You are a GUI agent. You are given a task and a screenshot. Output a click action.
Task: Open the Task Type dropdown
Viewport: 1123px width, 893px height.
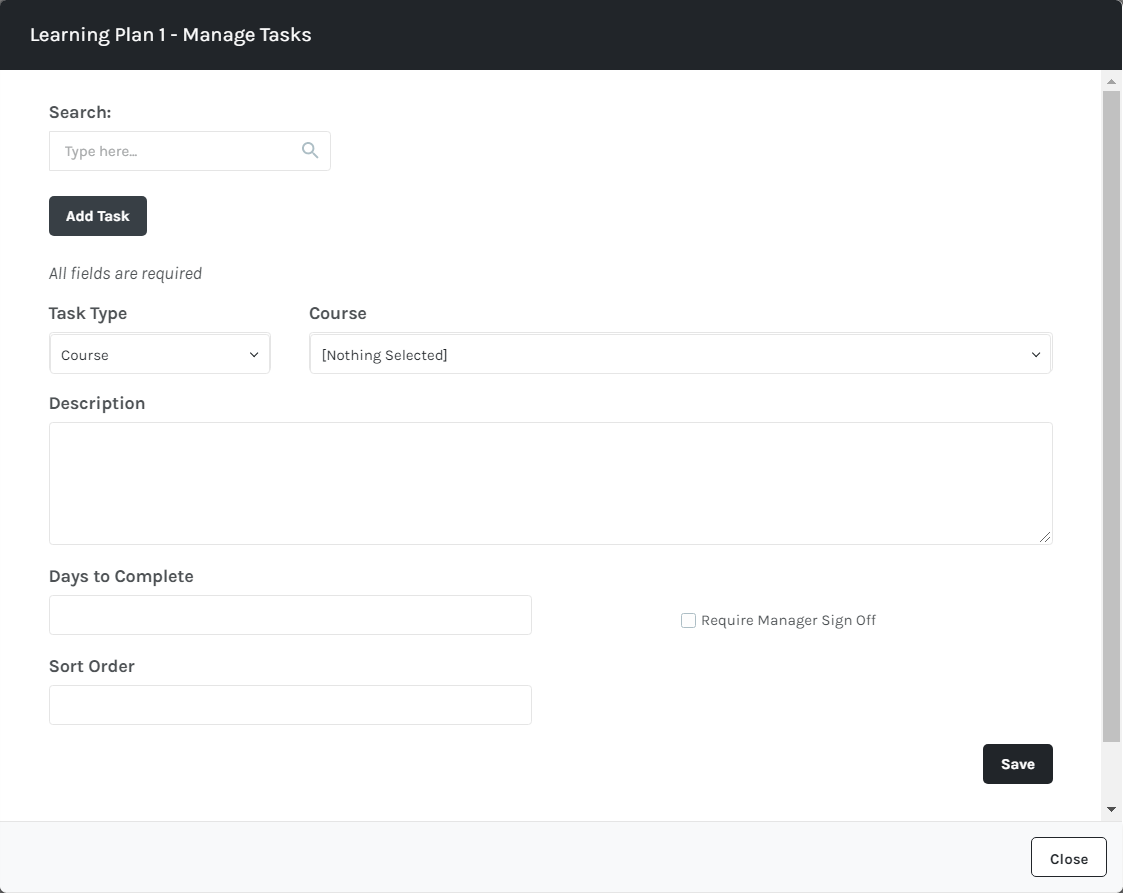pyautogui.click(x=160, y=354)
